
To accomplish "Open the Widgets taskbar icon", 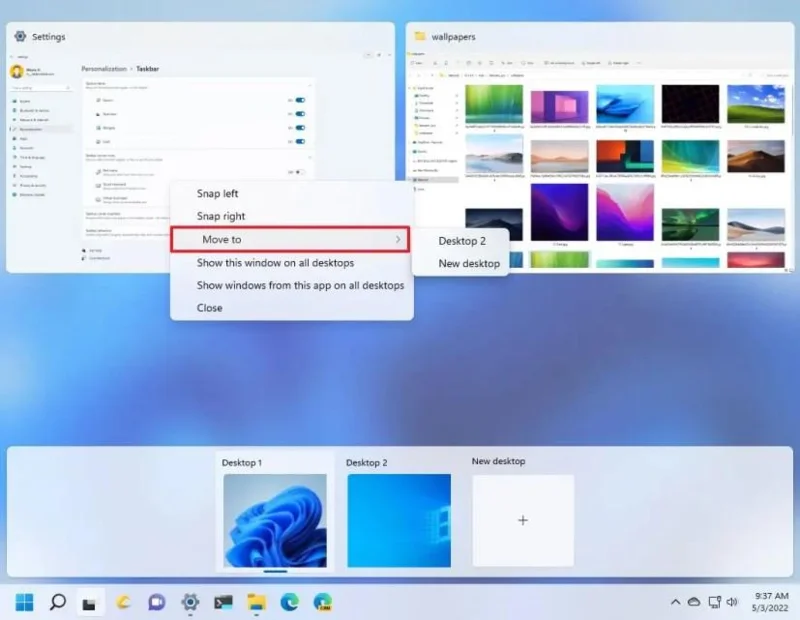I will tap(123, 603).
